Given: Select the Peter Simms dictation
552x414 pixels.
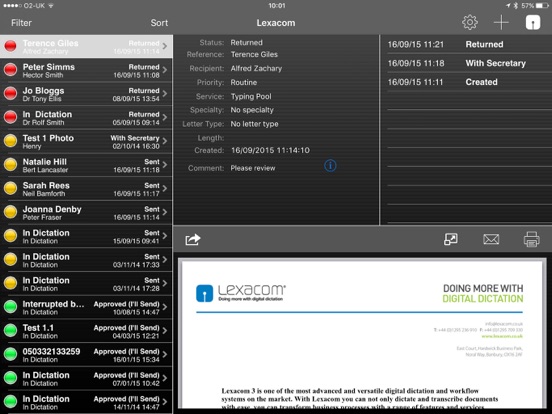Looking at the screenshot, I should 86,70.
